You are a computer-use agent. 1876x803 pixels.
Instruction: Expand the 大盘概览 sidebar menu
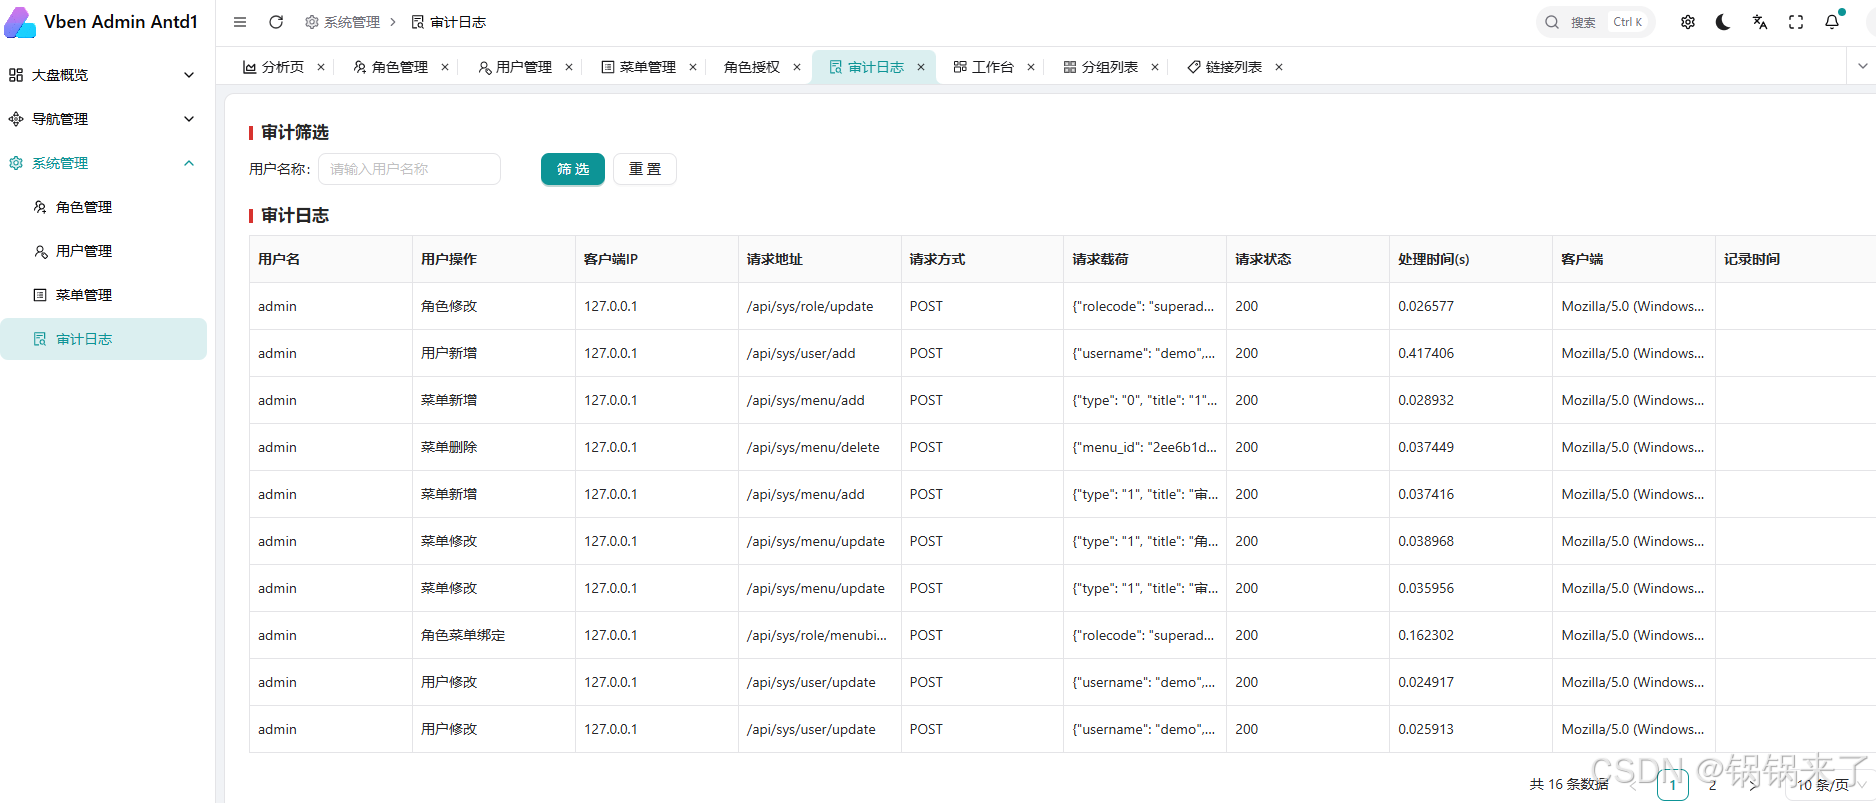(104, 75)
